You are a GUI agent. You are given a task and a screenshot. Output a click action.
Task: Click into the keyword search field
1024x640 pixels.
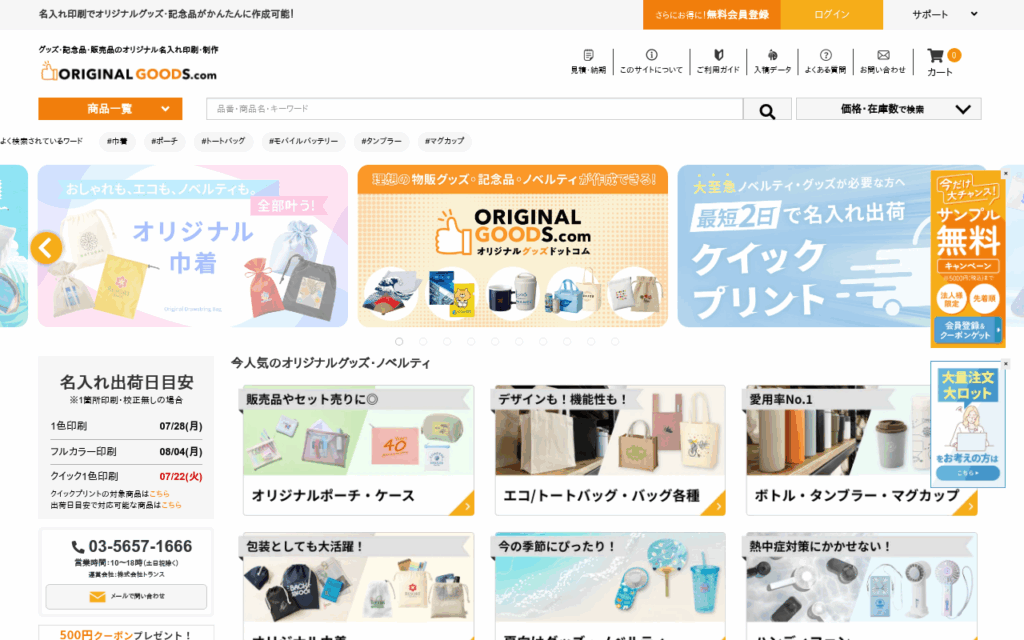[x=475, y=109]
